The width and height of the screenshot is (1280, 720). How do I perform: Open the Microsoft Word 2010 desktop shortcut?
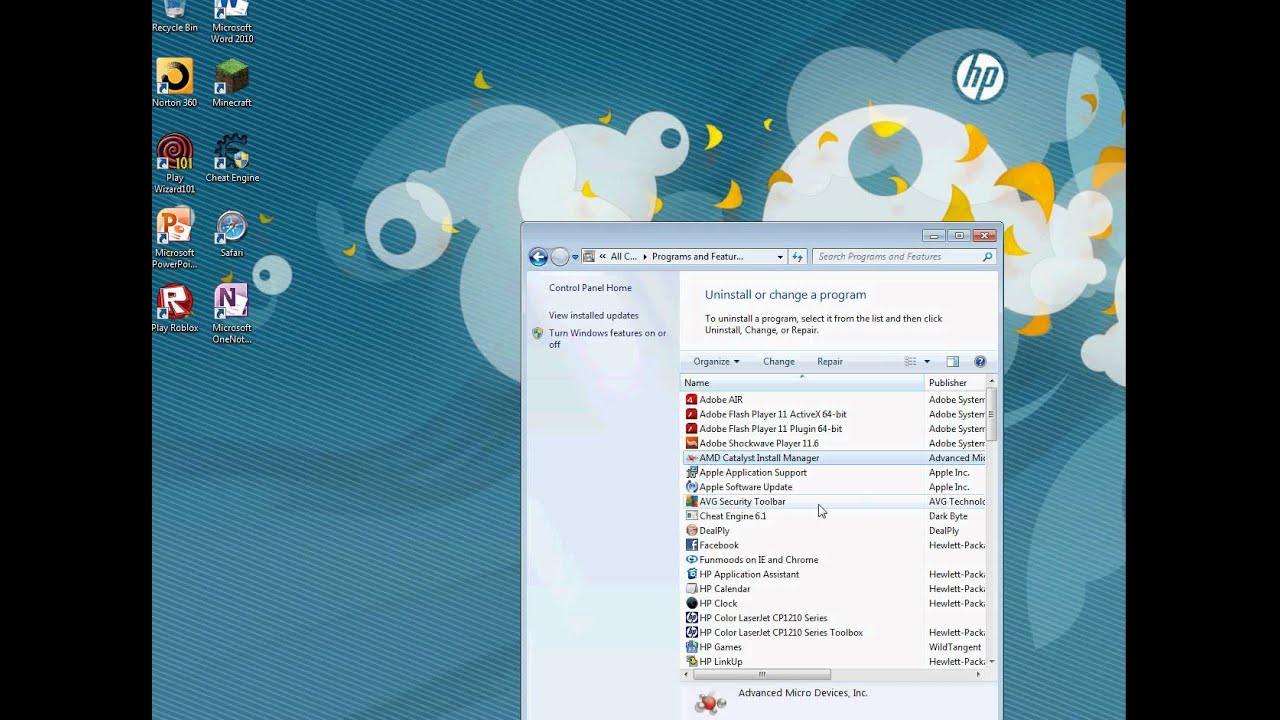click(x=232, y=20)
